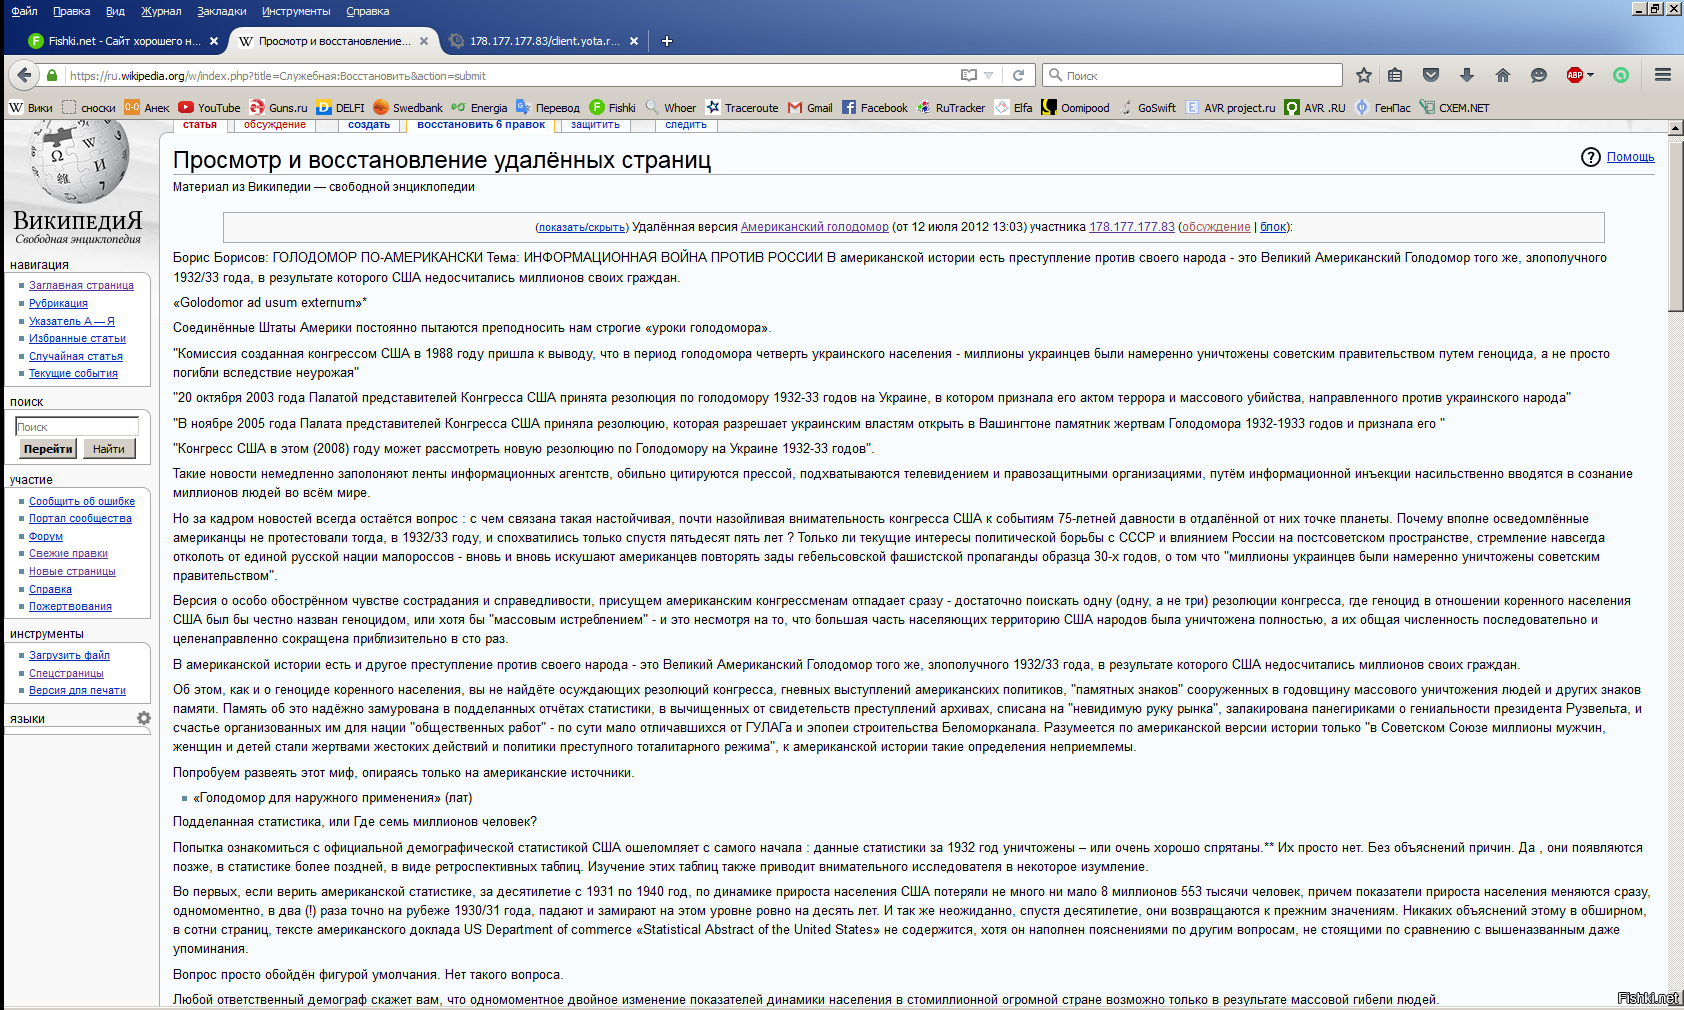Open Американский голодомор link
The height and width of the screenshot is (1010, 1684).
(x=814, y=227)
